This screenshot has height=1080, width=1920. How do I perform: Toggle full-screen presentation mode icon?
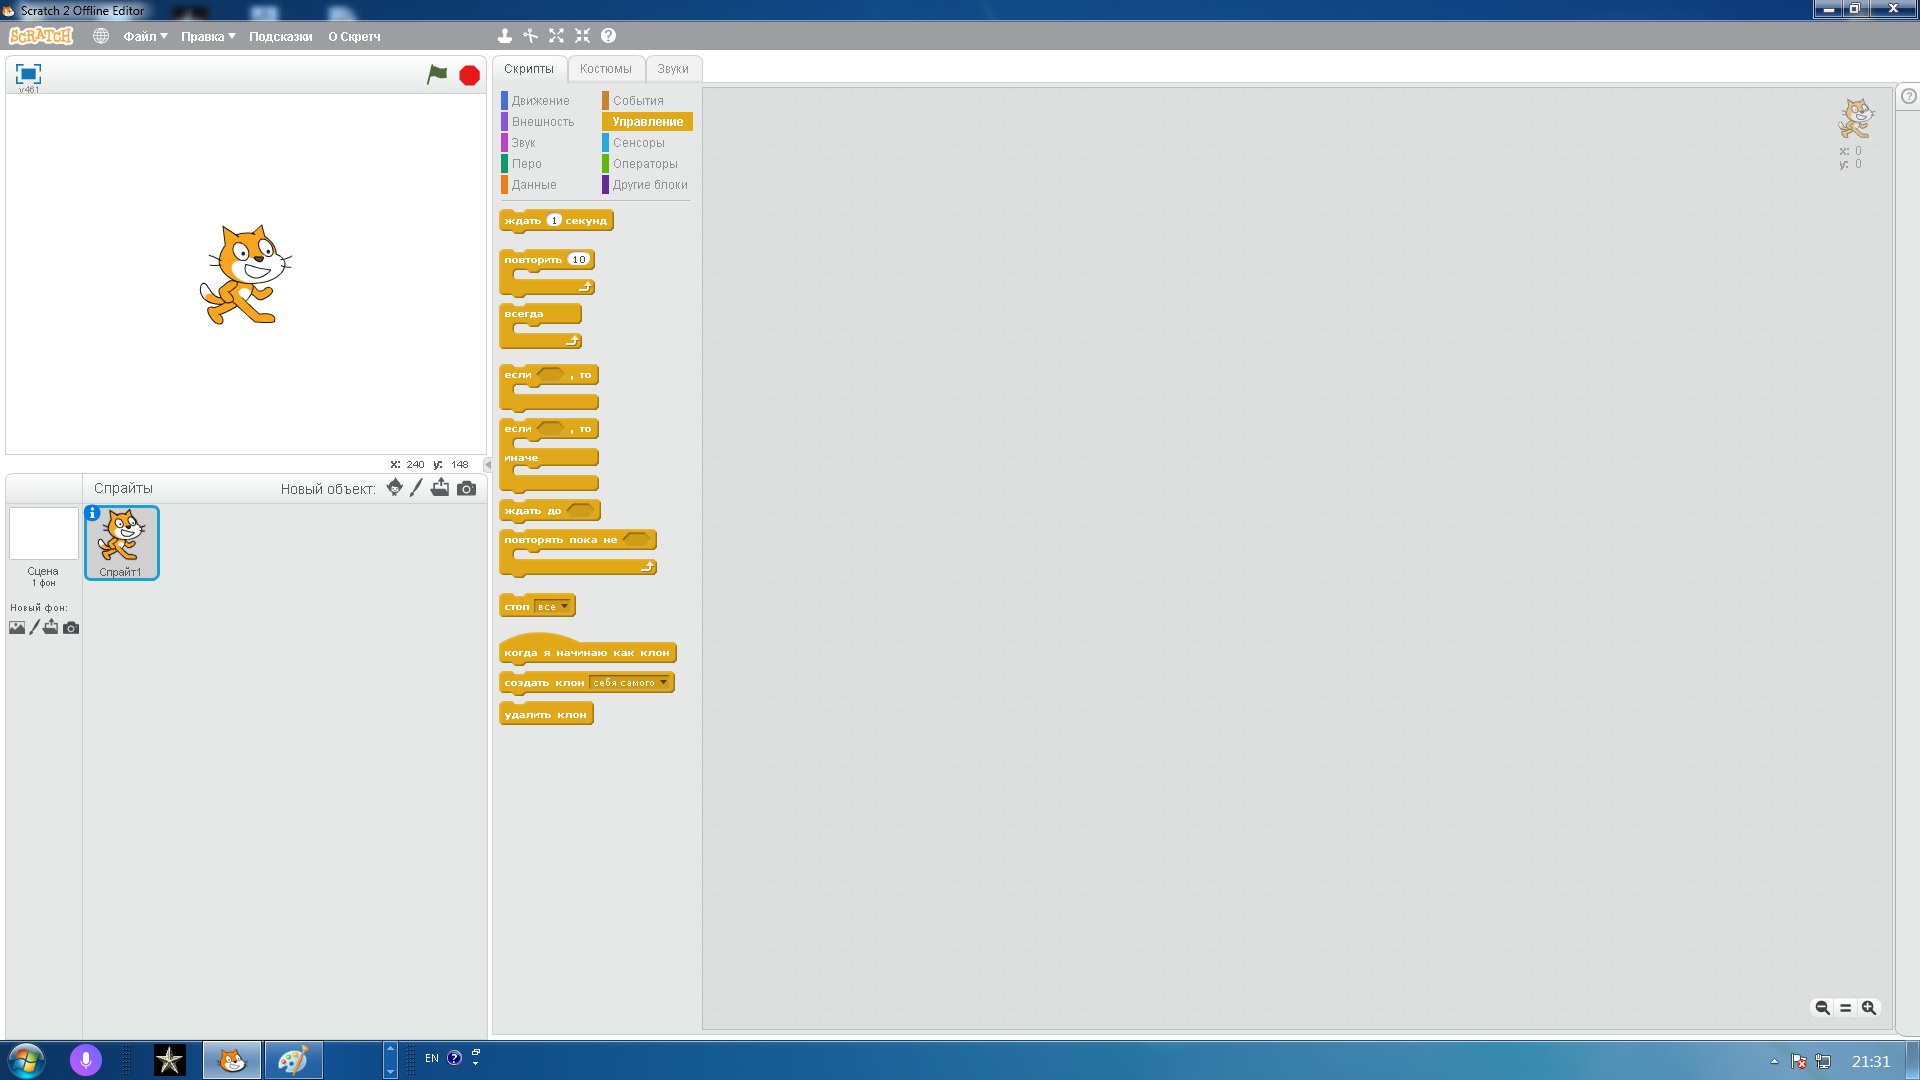click(x=28, y=74)
